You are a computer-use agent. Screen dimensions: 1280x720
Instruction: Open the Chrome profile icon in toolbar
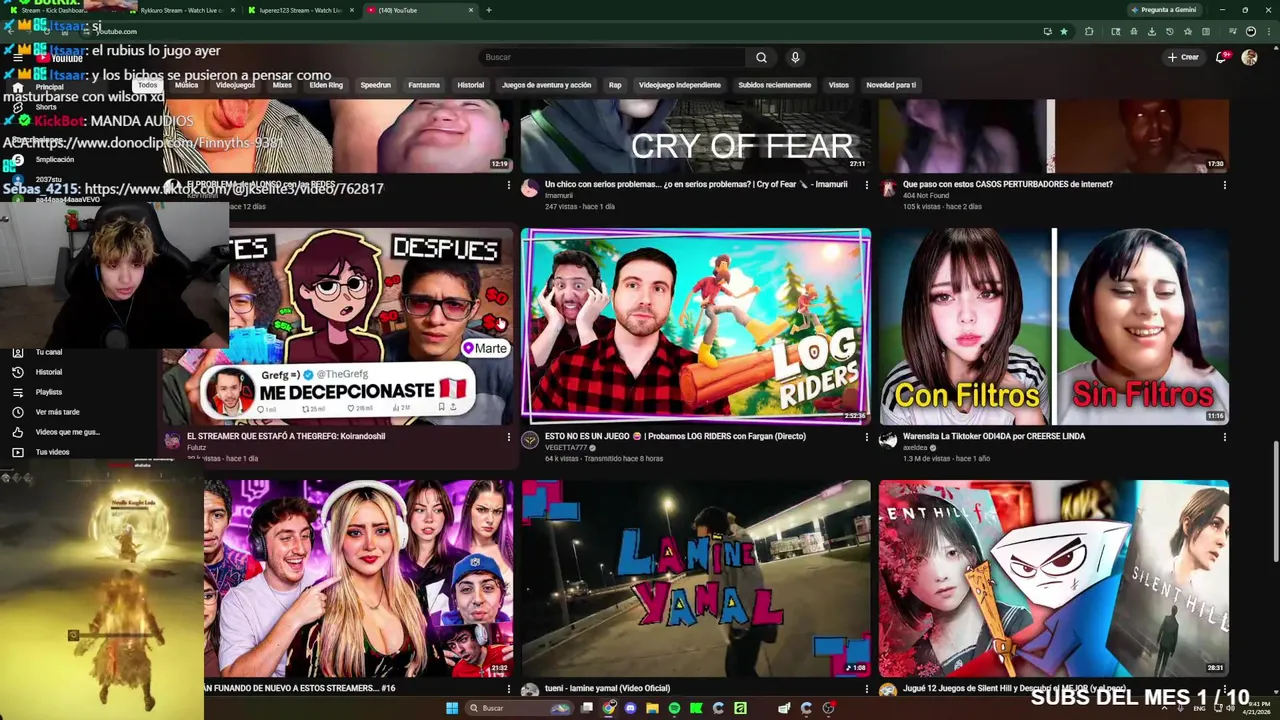pyautogui.click(x=1250, y=31)
